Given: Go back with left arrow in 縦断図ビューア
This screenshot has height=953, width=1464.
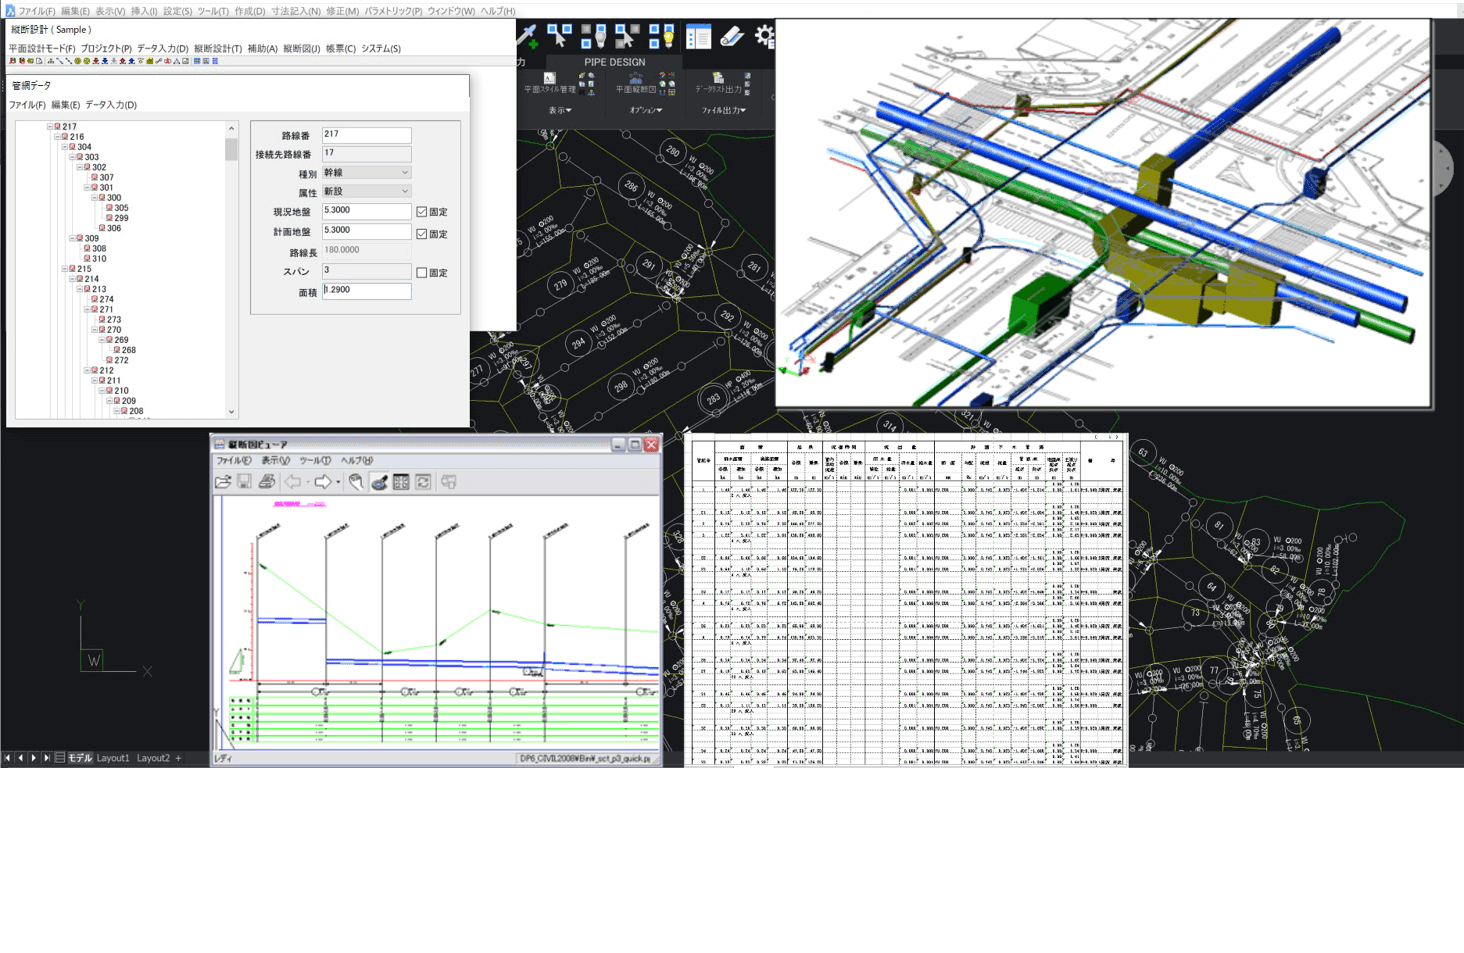Looking at the screenshot, I should (293, 482).
